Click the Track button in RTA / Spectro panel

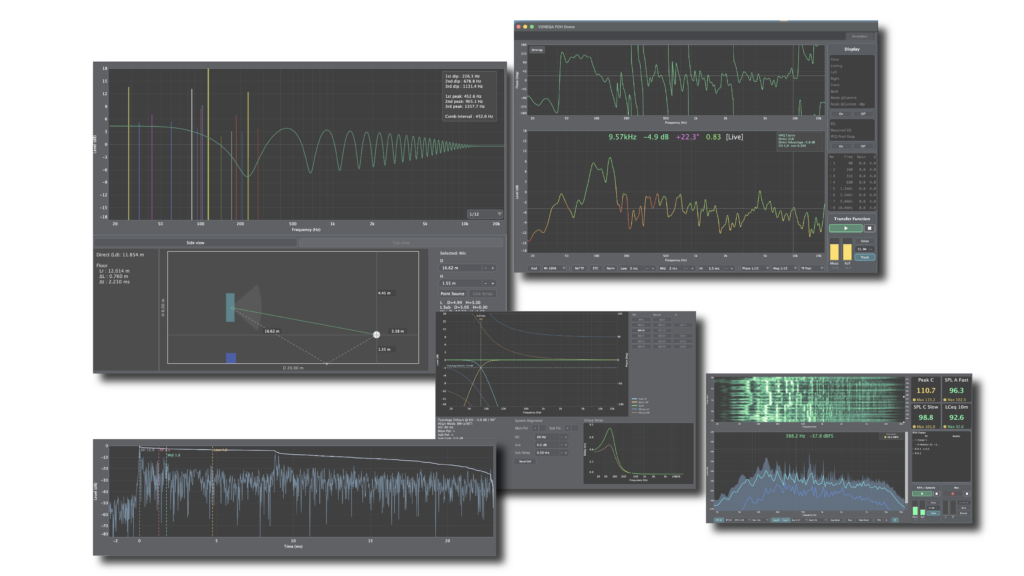pyautogui.click(x=933, y=513)
